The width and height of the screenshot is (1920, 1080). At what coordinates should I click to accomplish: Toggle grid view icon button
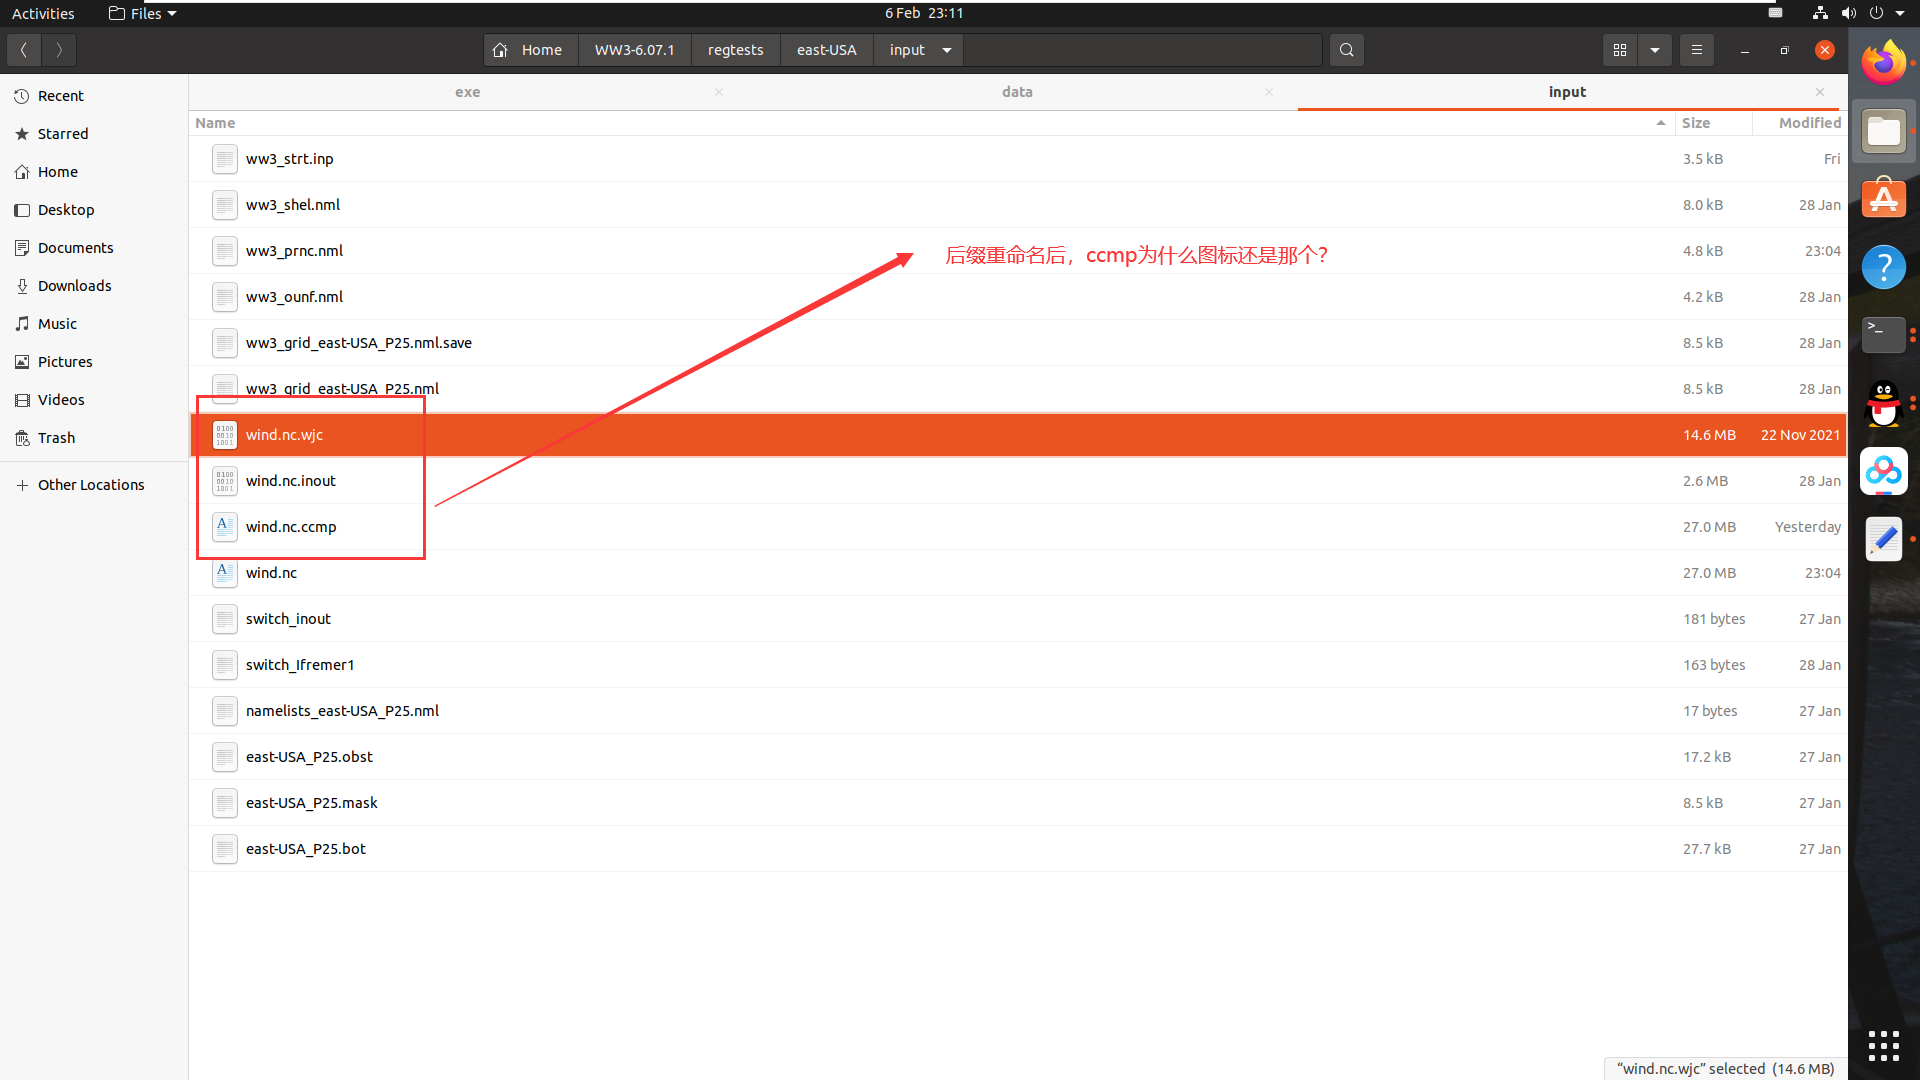(x=1620, y=50)
